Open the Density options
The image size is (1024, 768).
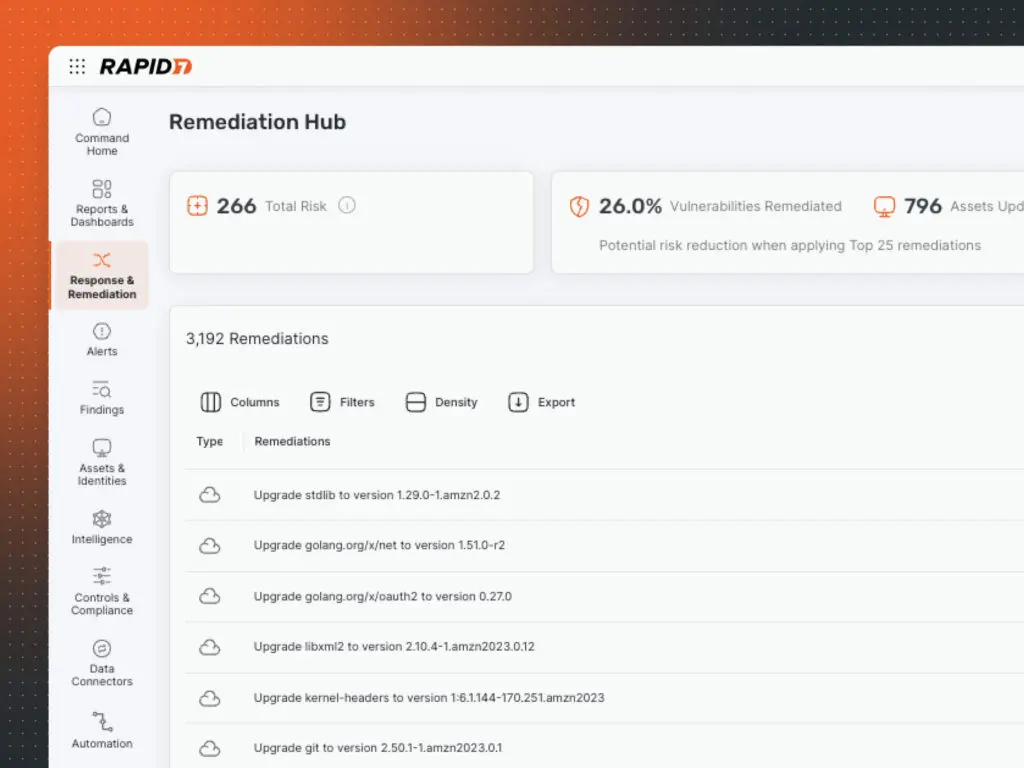[x=441, y=402]
